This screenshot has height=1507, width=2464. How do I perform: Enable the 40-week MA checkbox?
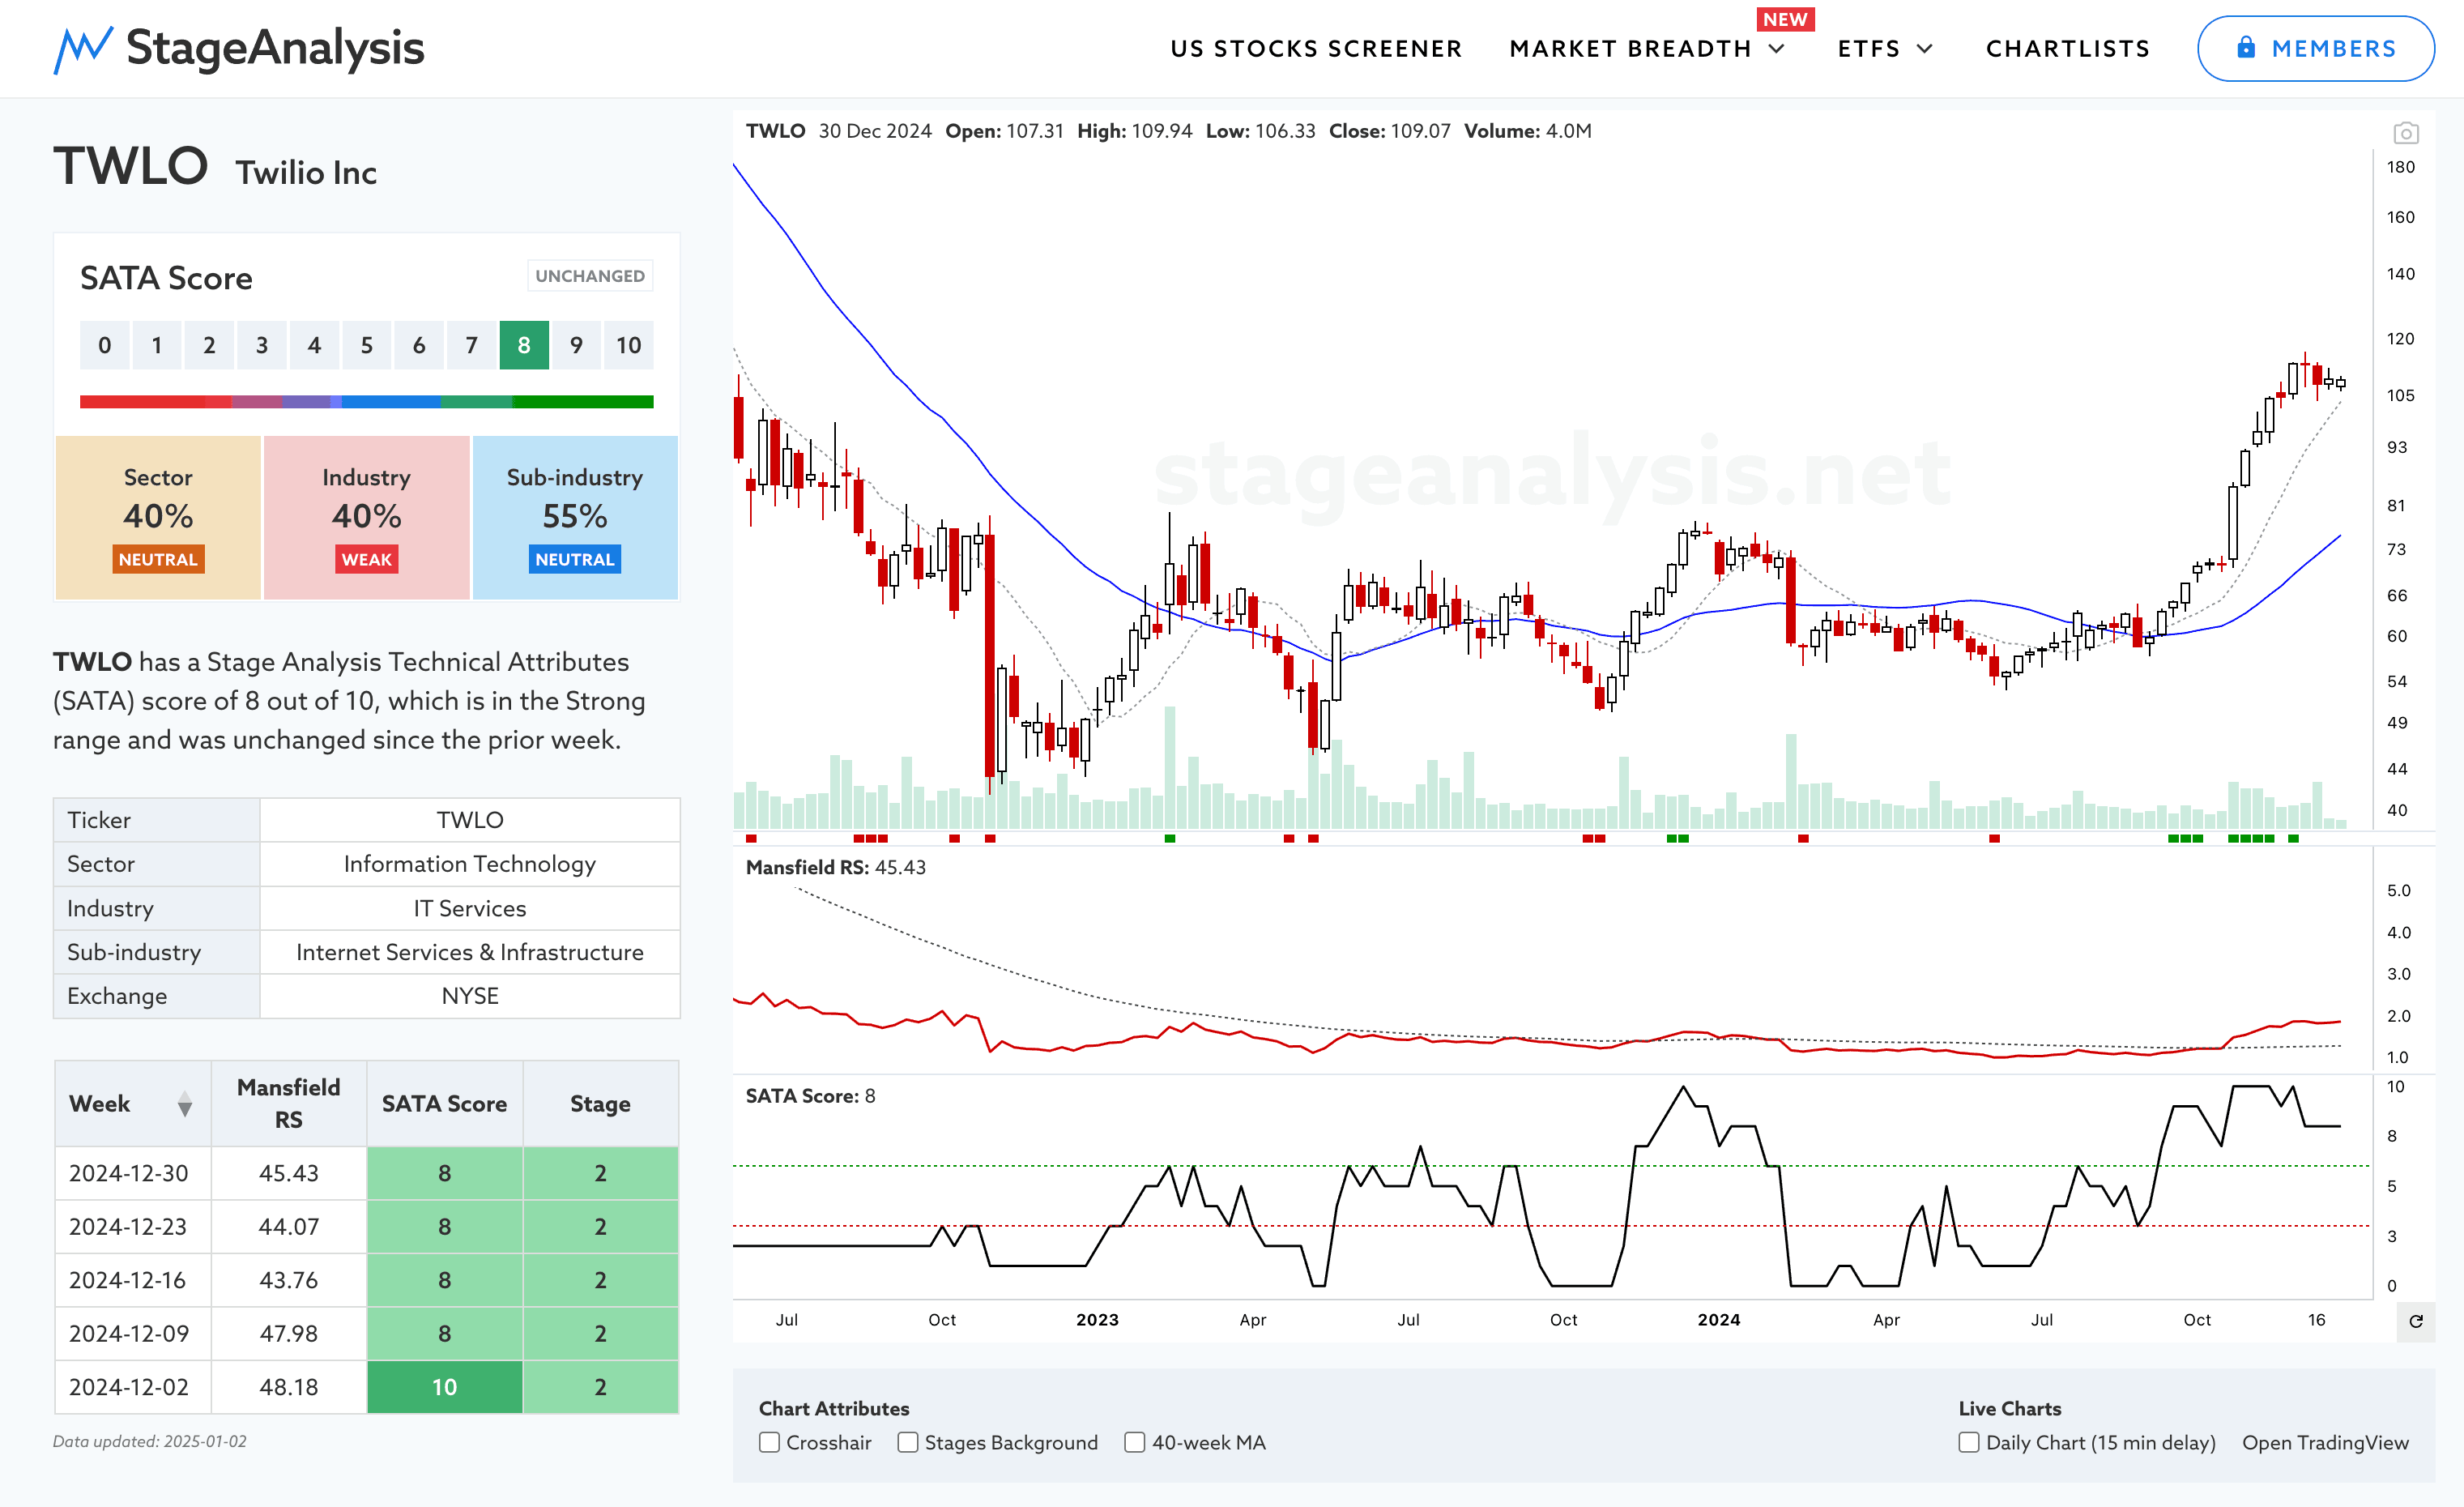click(1134, 1442)
